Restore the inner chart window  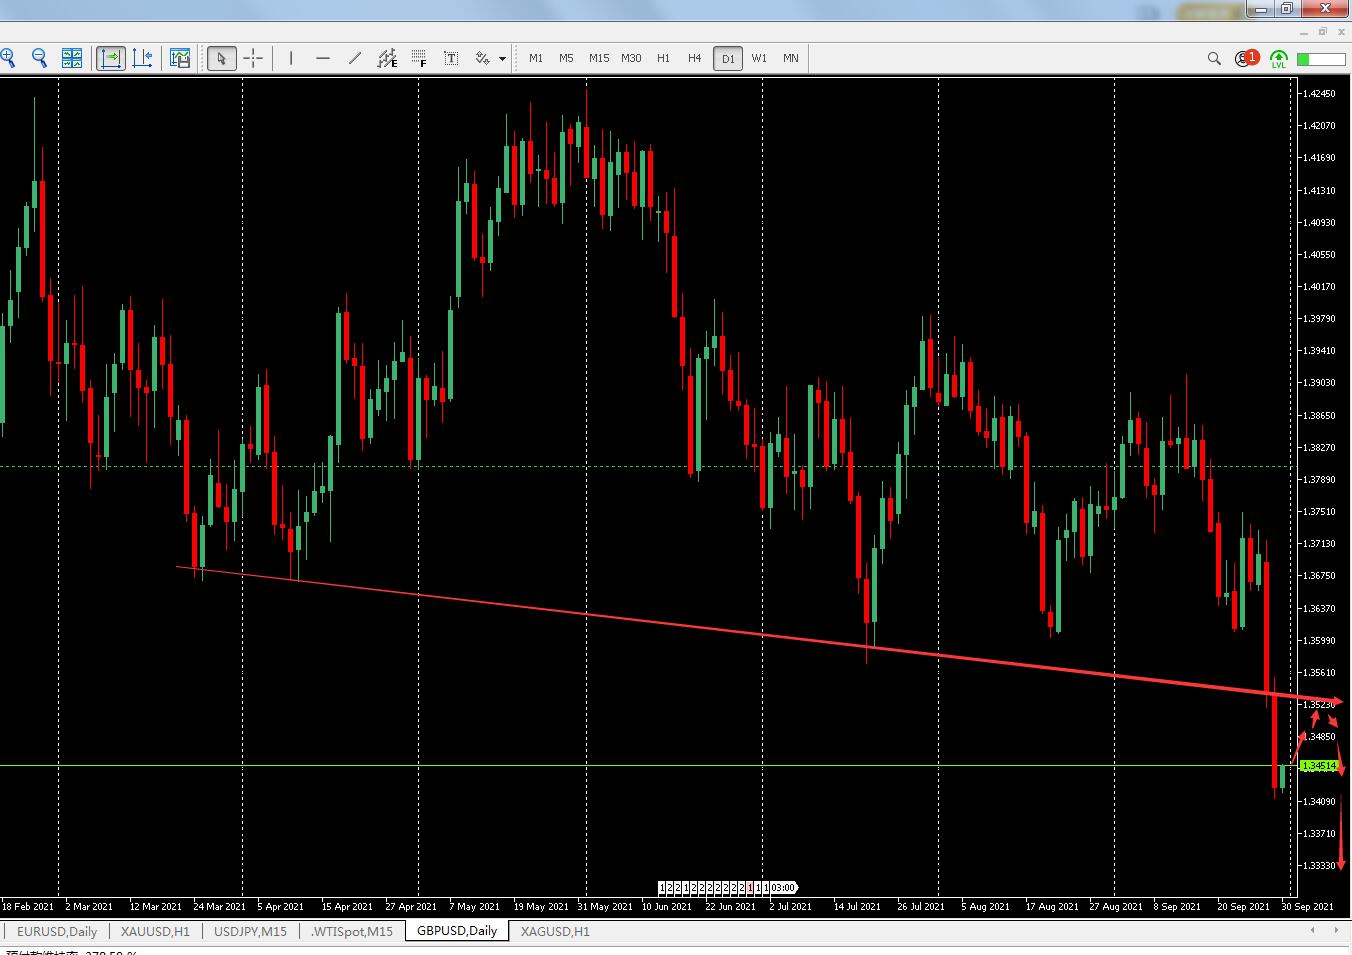coord(1322,32)
